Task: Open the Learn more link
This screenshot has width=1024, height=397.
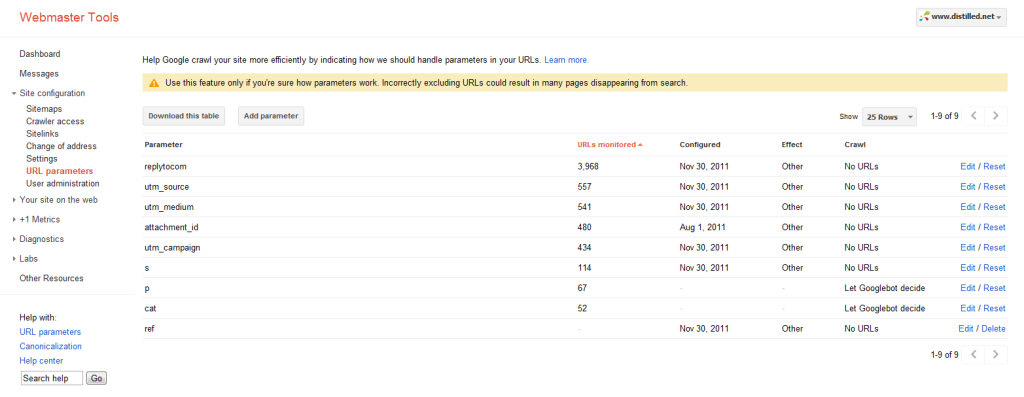Action: tap(566, 60)
